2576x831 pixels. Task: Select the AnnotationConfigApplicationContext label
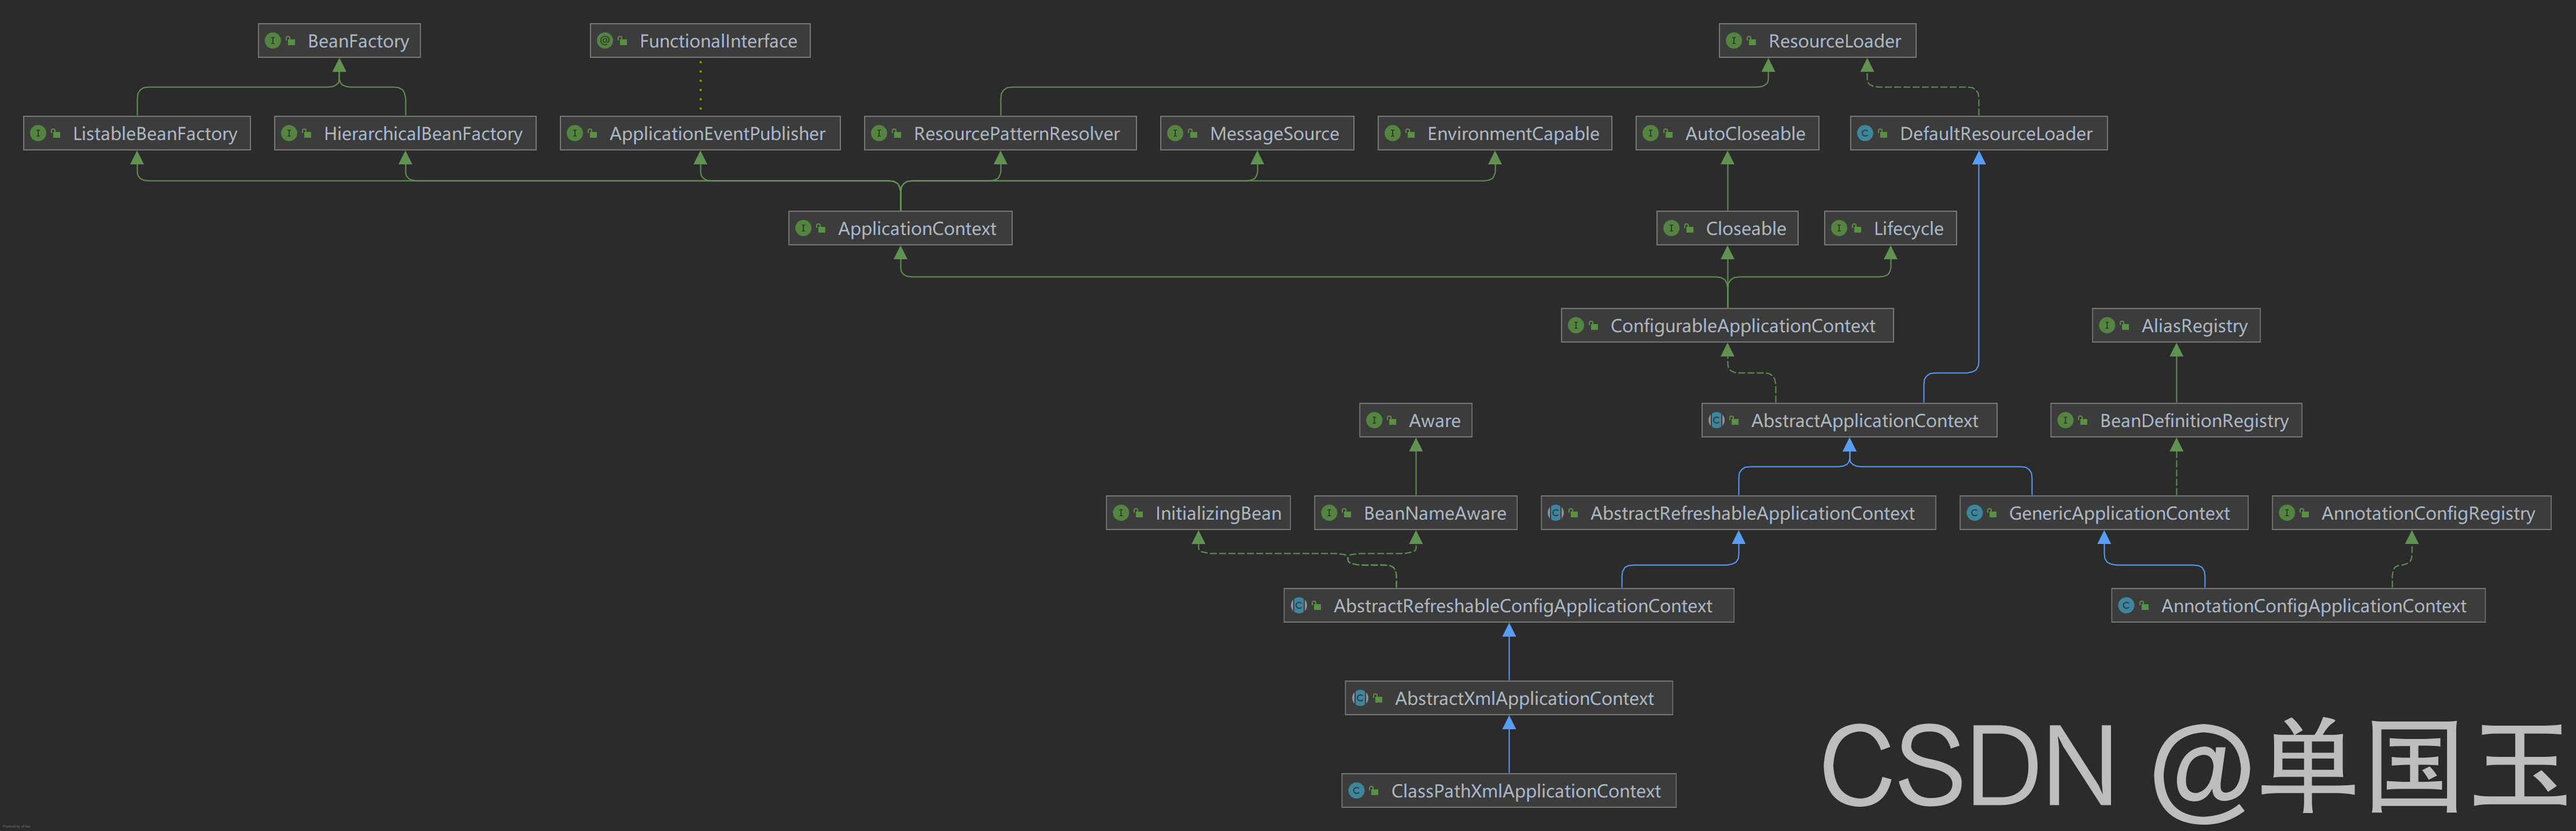coord(2313,606)
